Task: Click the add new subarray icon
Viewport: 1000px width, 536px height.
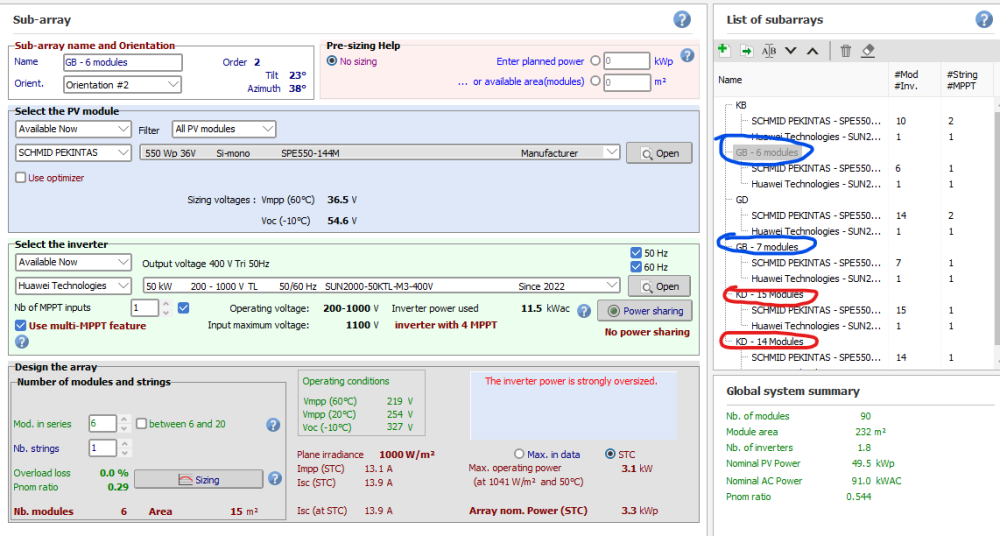Action: pyautogui.click(x=723, y=50)
